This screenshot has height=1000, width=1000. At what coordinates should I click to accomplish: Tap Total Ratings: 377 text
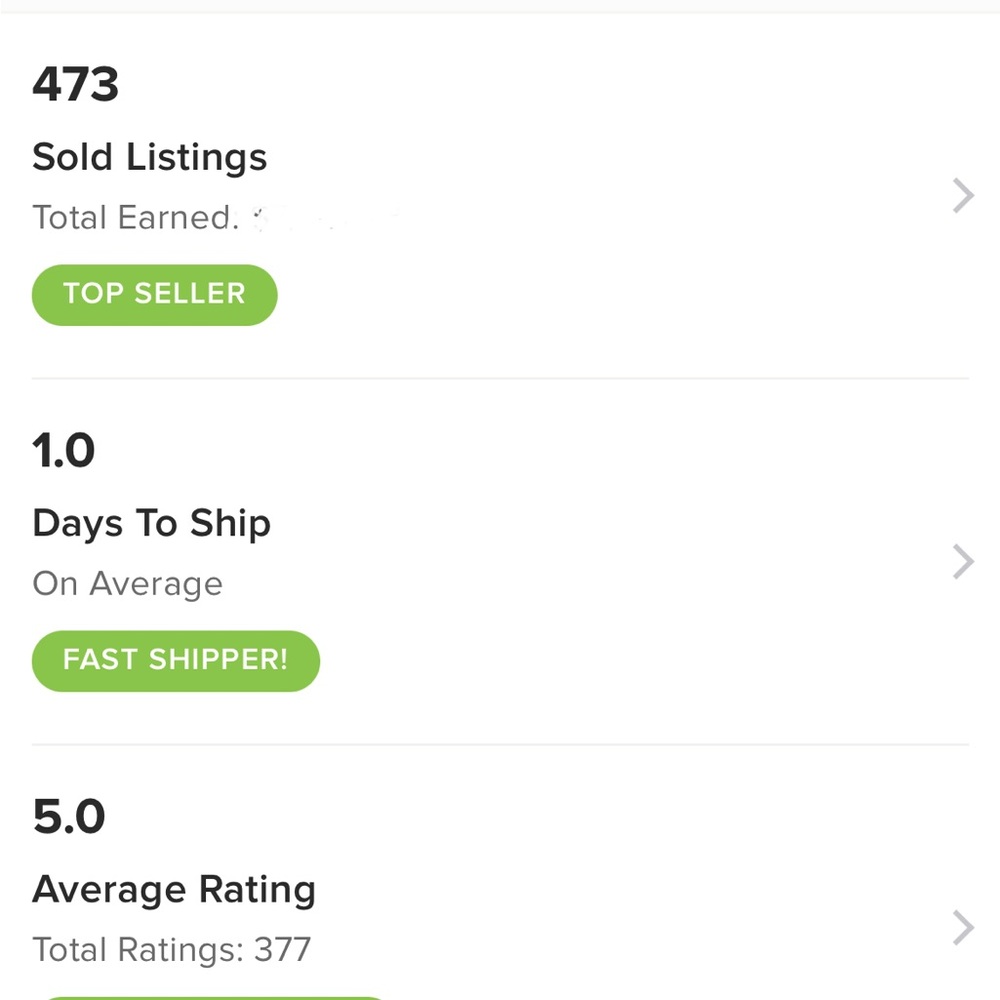coord(172,950)
